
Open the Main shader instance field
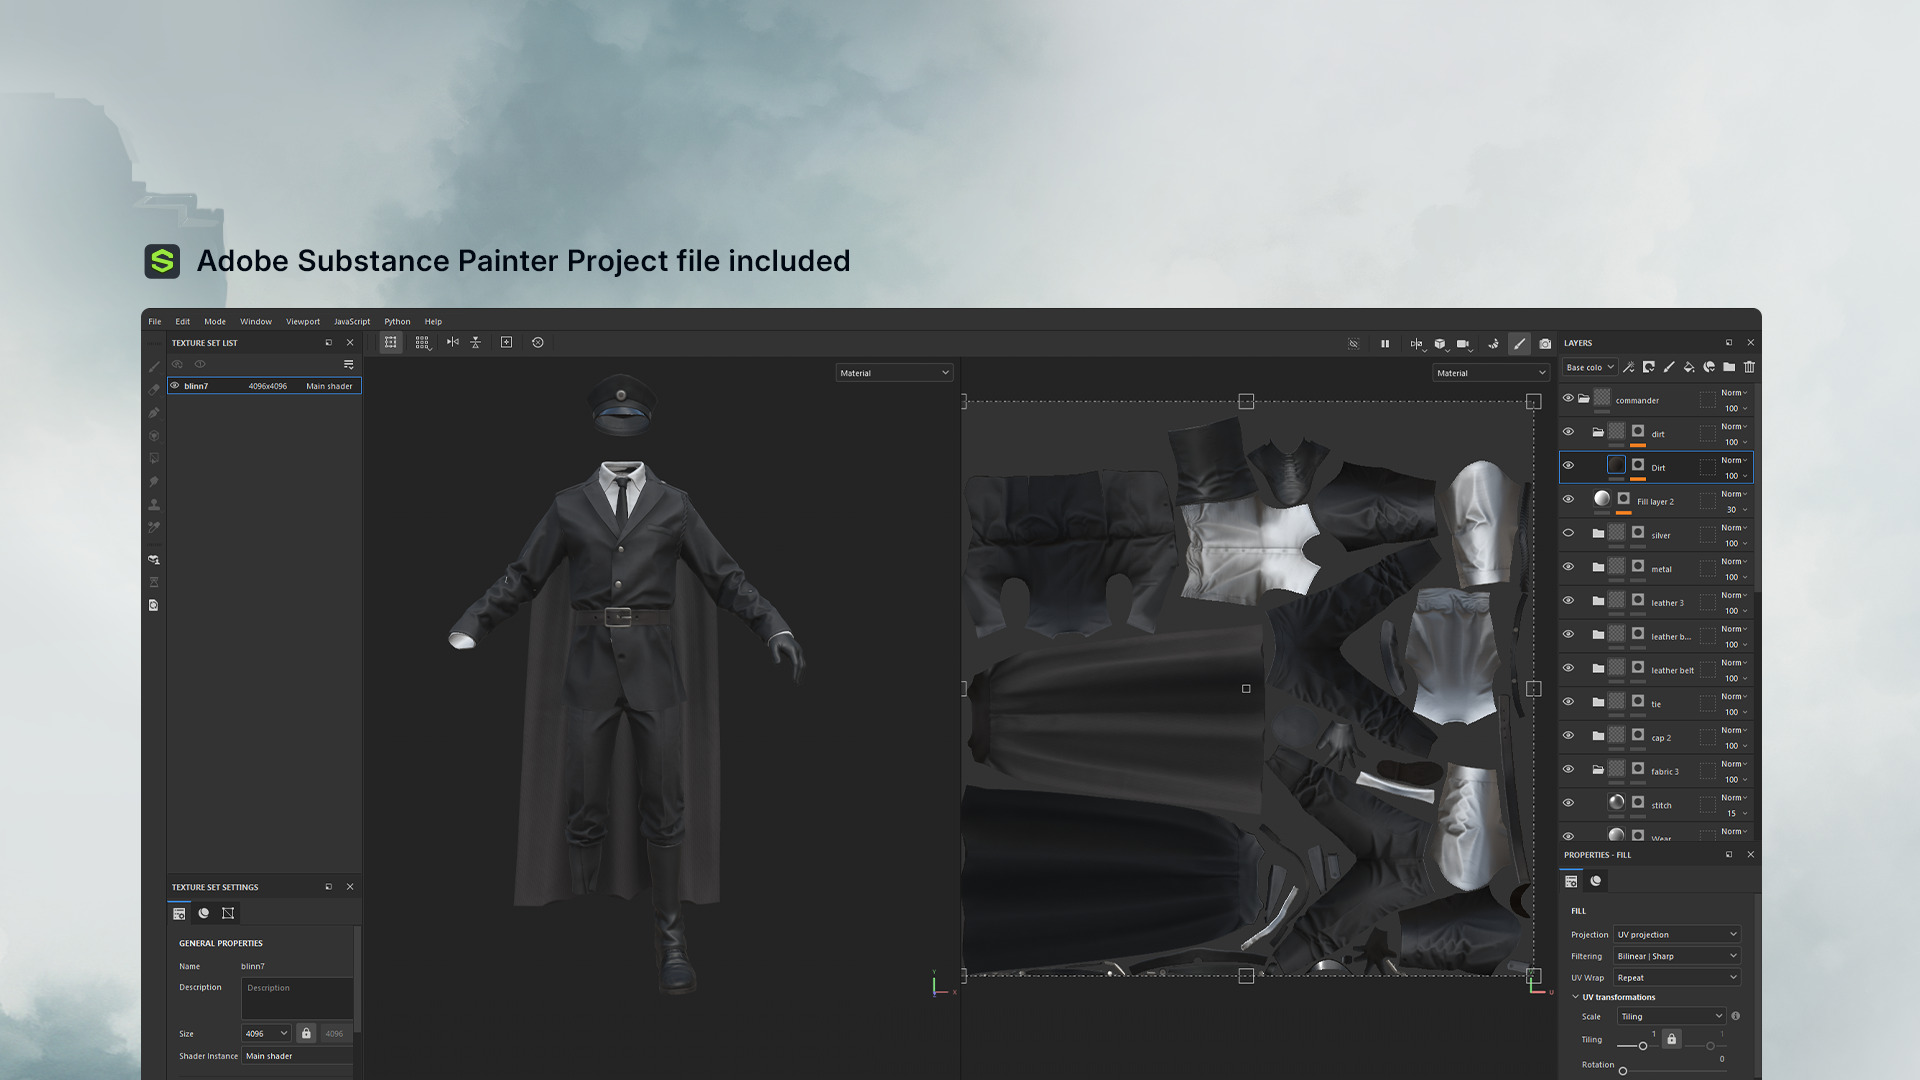(297, 1056)
